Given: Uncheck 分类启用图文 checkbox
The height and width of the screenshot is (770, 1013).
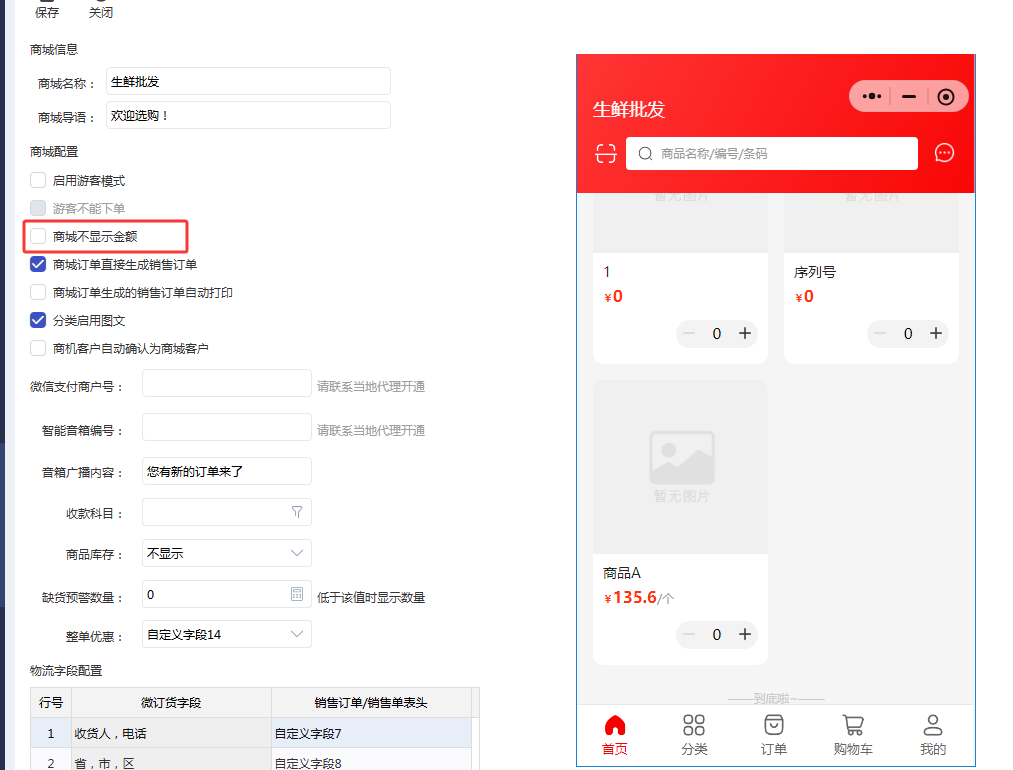Looking at the screenshot, I should 38,321.
